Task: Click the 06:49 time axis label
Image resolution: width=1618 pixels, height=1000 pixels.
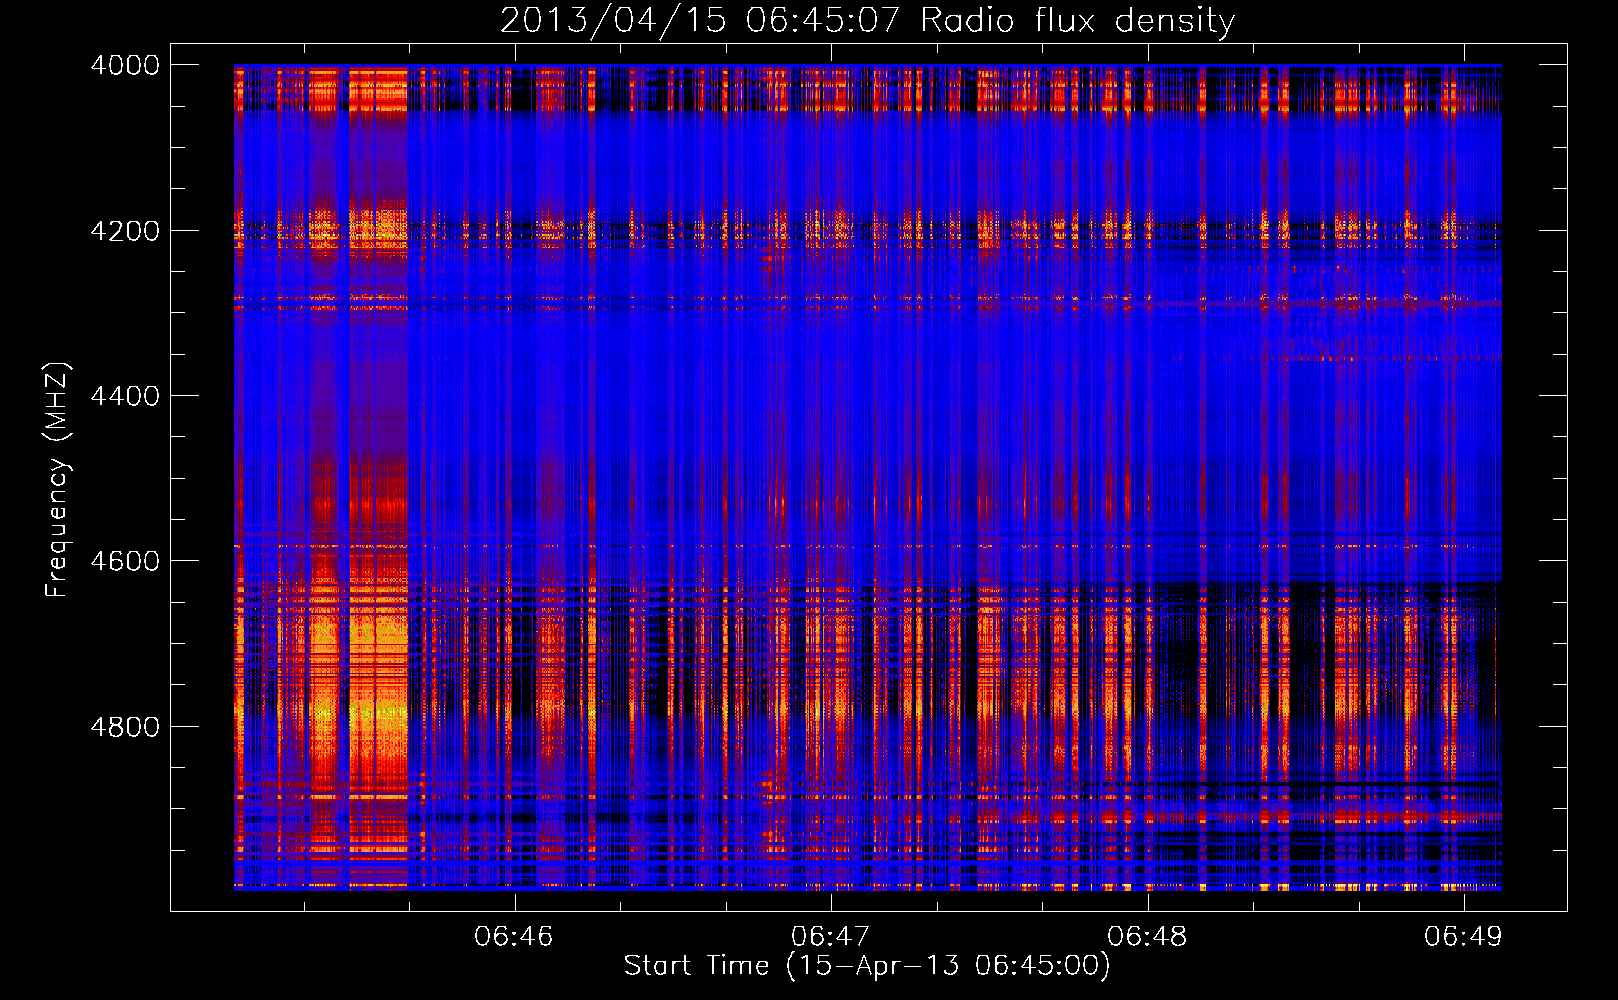Action: (x=1463, y=936)
